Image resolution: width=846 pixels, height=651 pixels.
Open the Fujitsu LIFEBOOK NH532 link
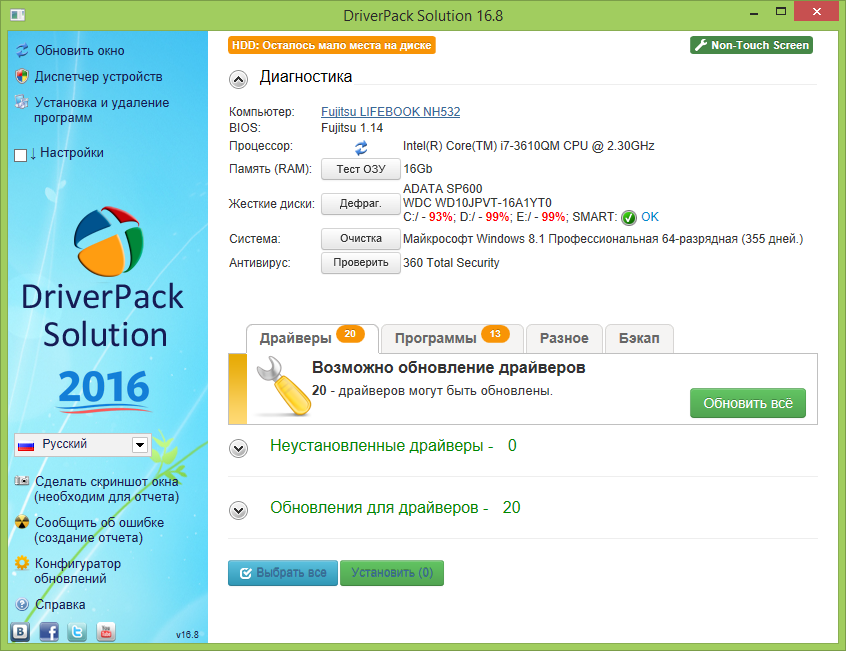(391, 112)
